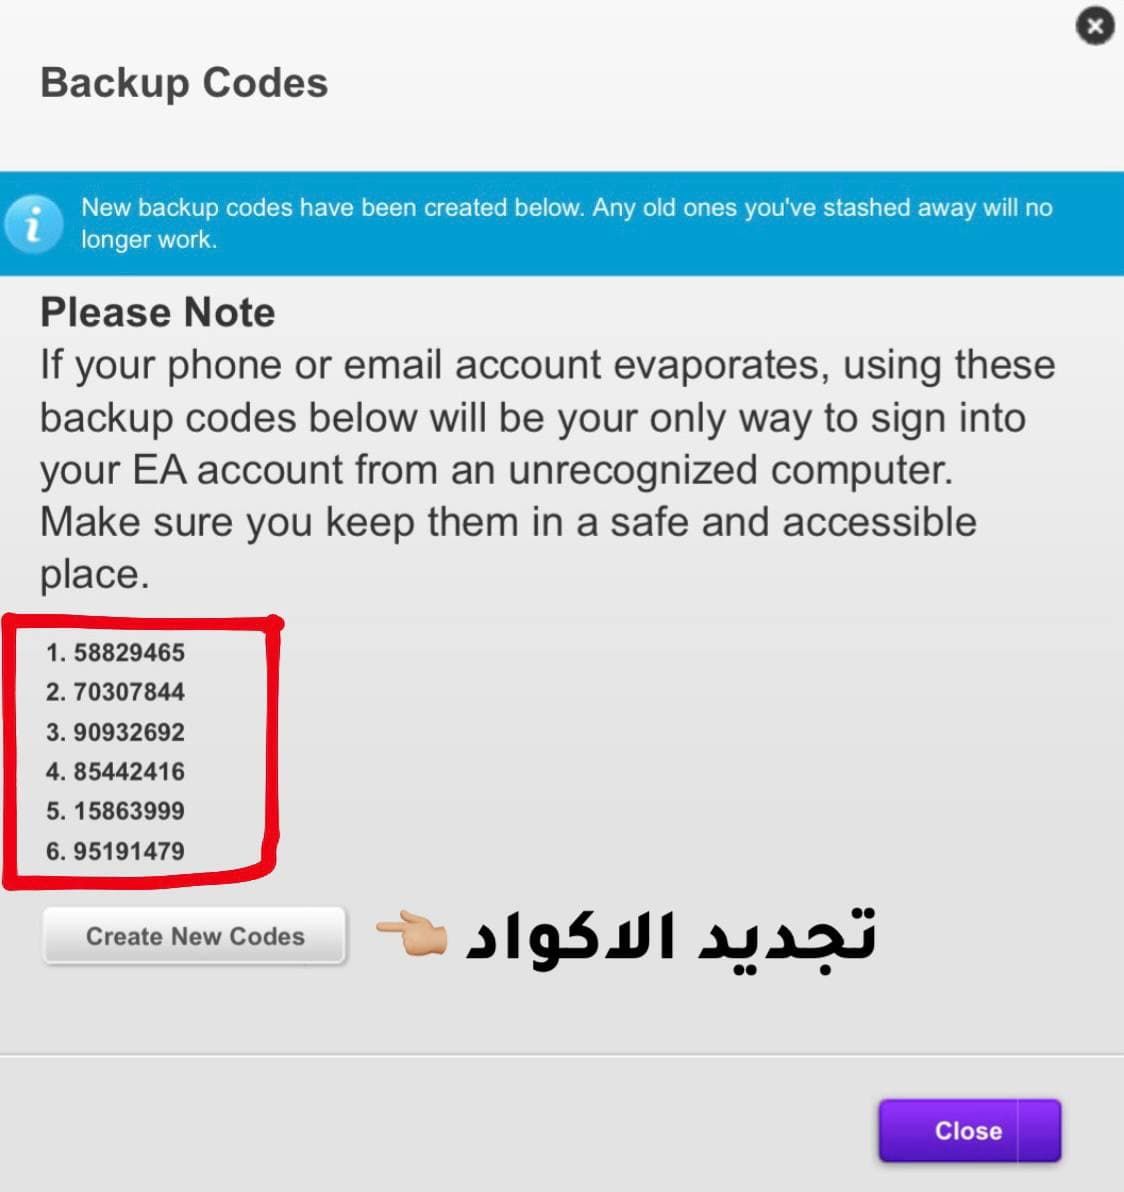1124x1192 pixels.
Task: Click the third code 90932692
Action: tap(128, 732)
